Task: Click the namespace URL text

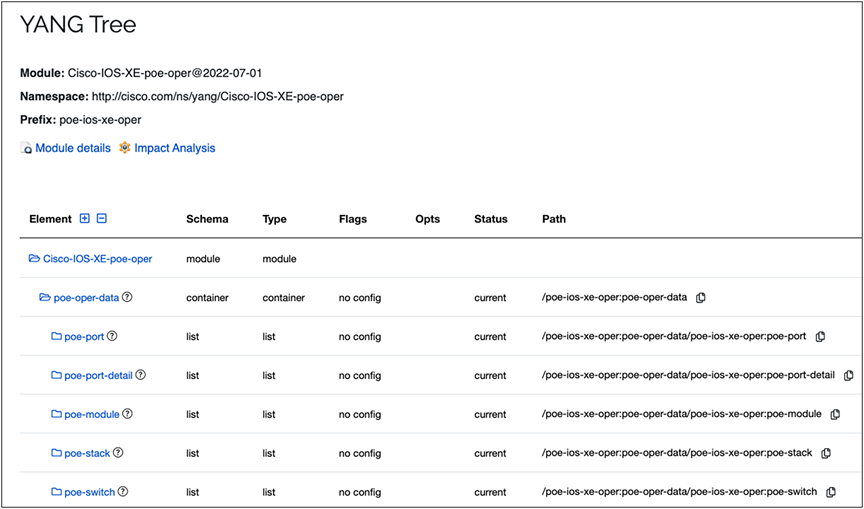Action: pyautogui.click(x=218, y=96)
